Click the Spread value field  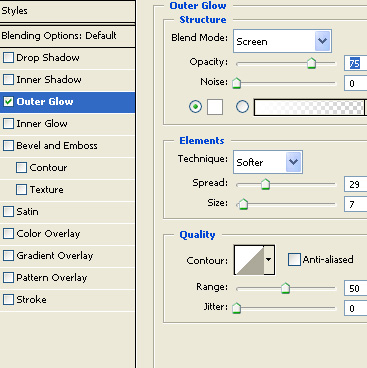pyautogui.click(x=356, y=184)
